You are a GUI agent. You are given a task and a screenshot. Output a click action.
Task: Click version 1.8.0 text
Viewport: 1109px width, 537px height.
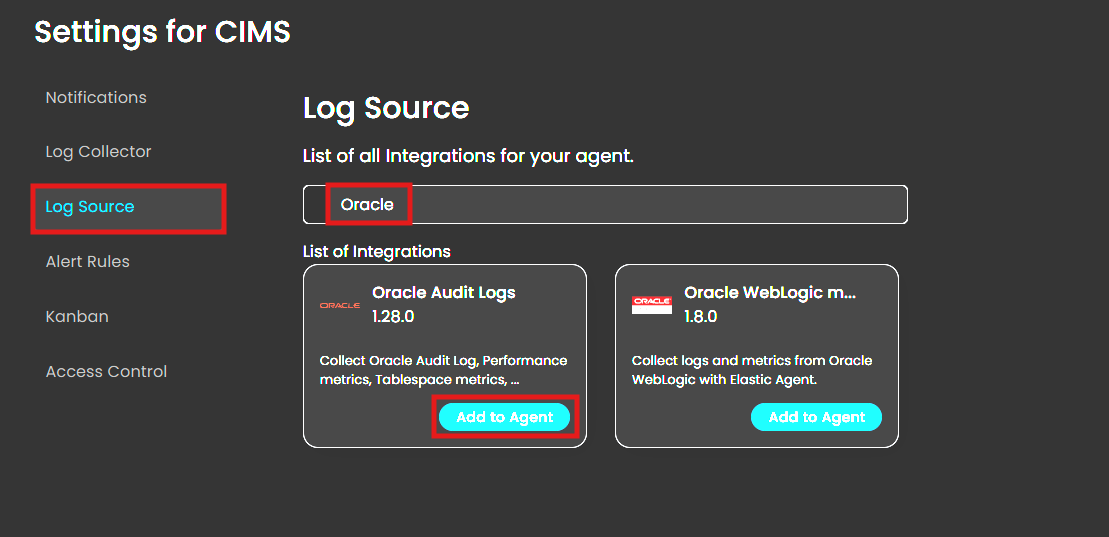701,316
